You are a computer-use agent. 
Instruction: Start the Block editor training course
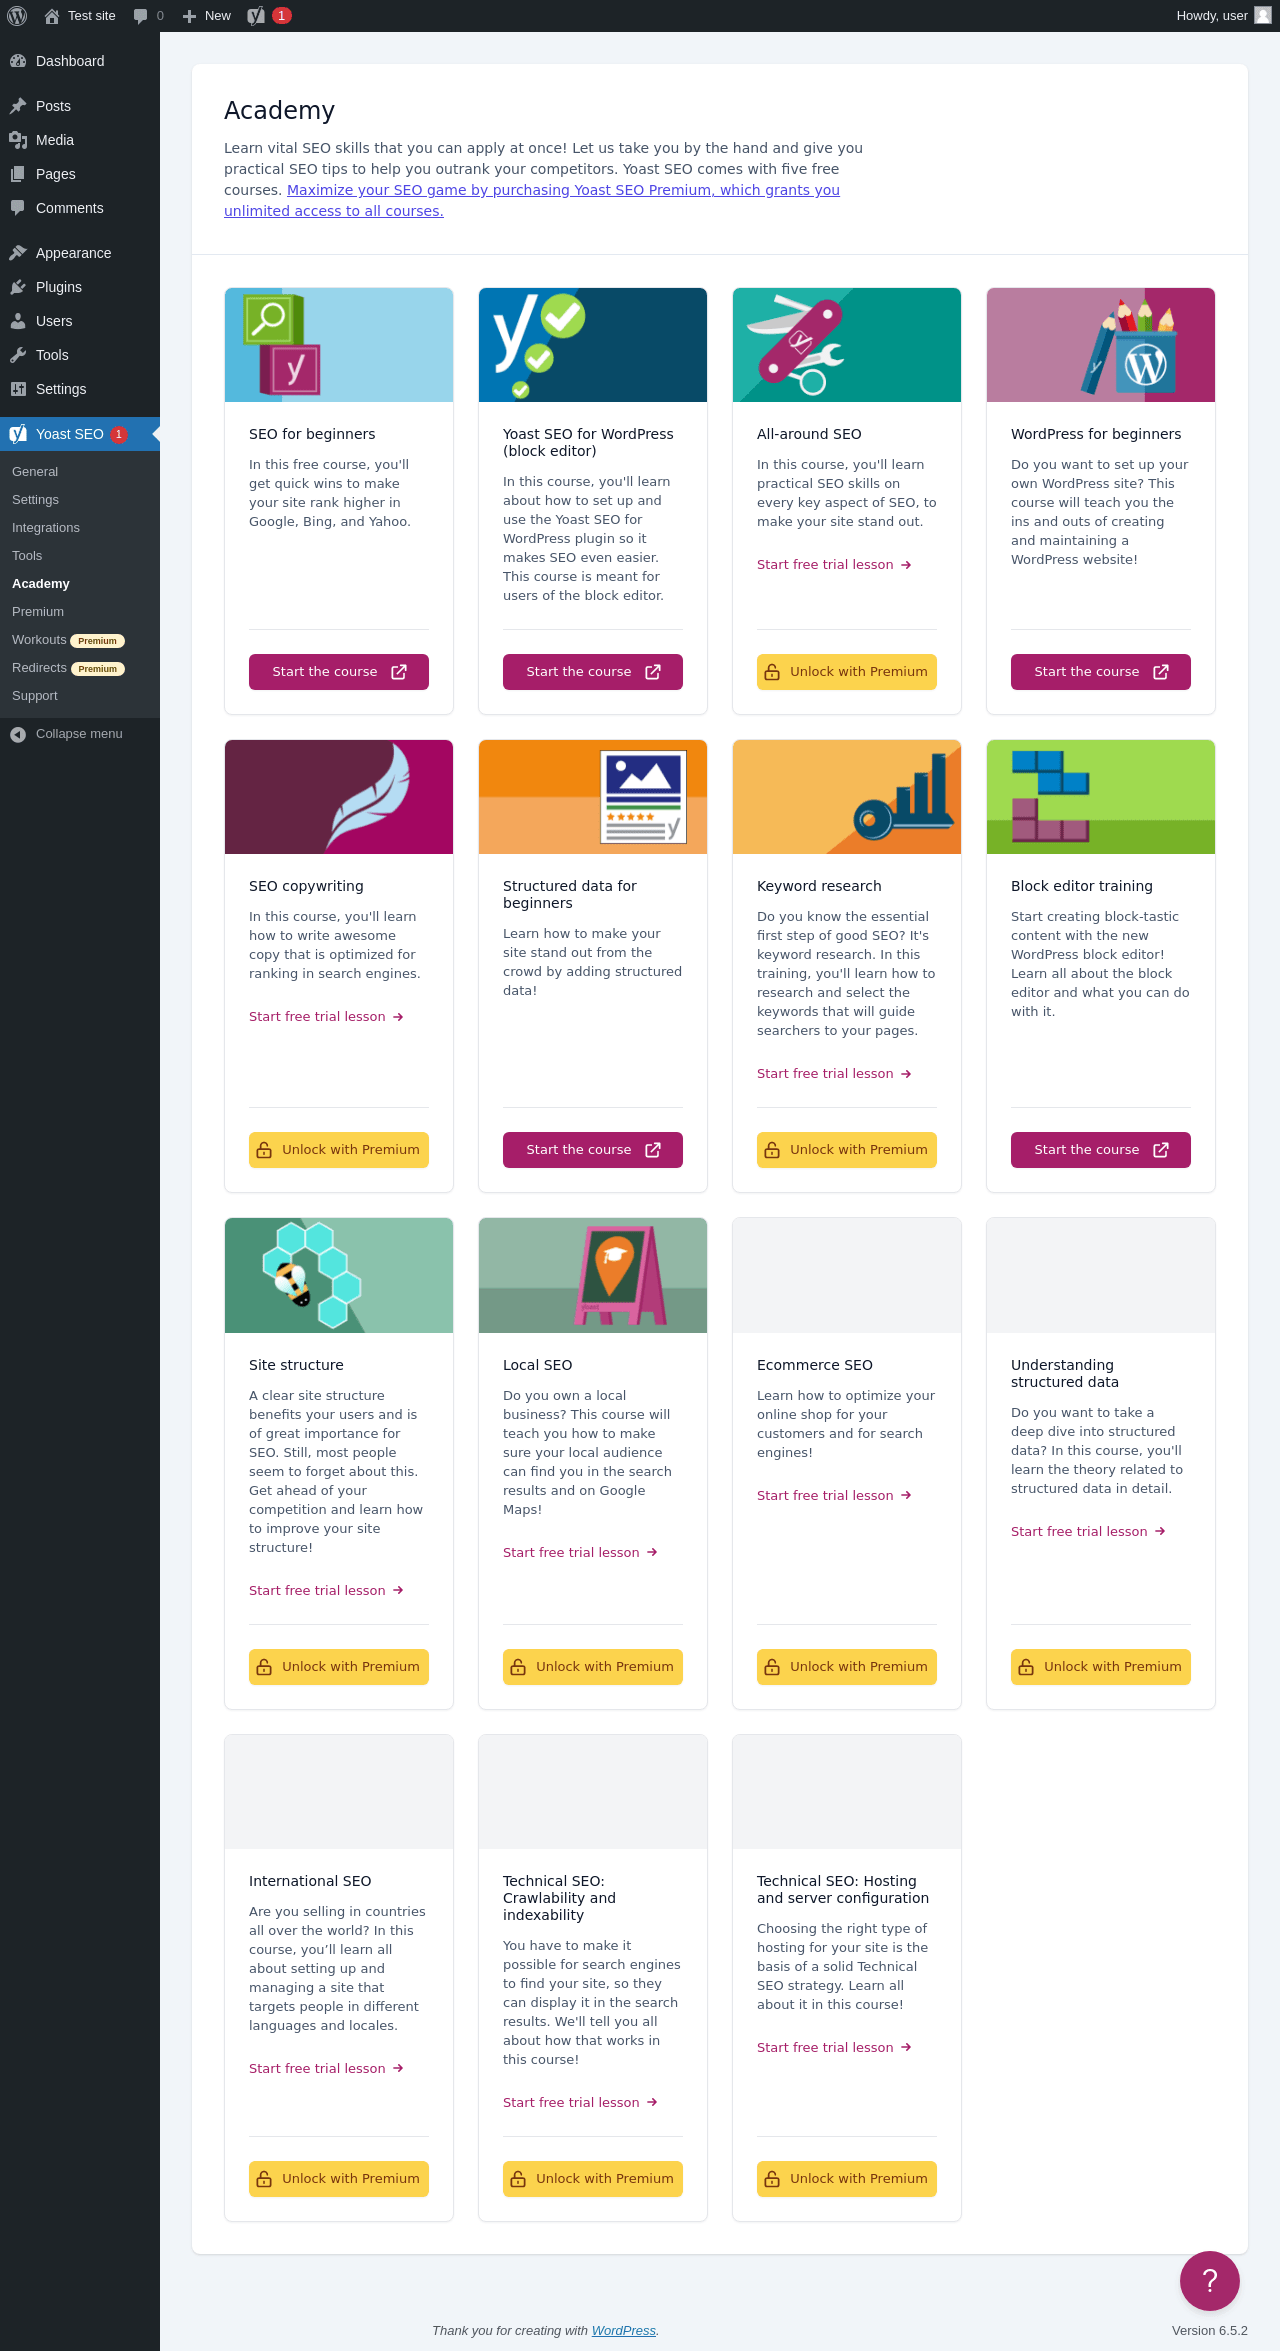[1101, 1150]
